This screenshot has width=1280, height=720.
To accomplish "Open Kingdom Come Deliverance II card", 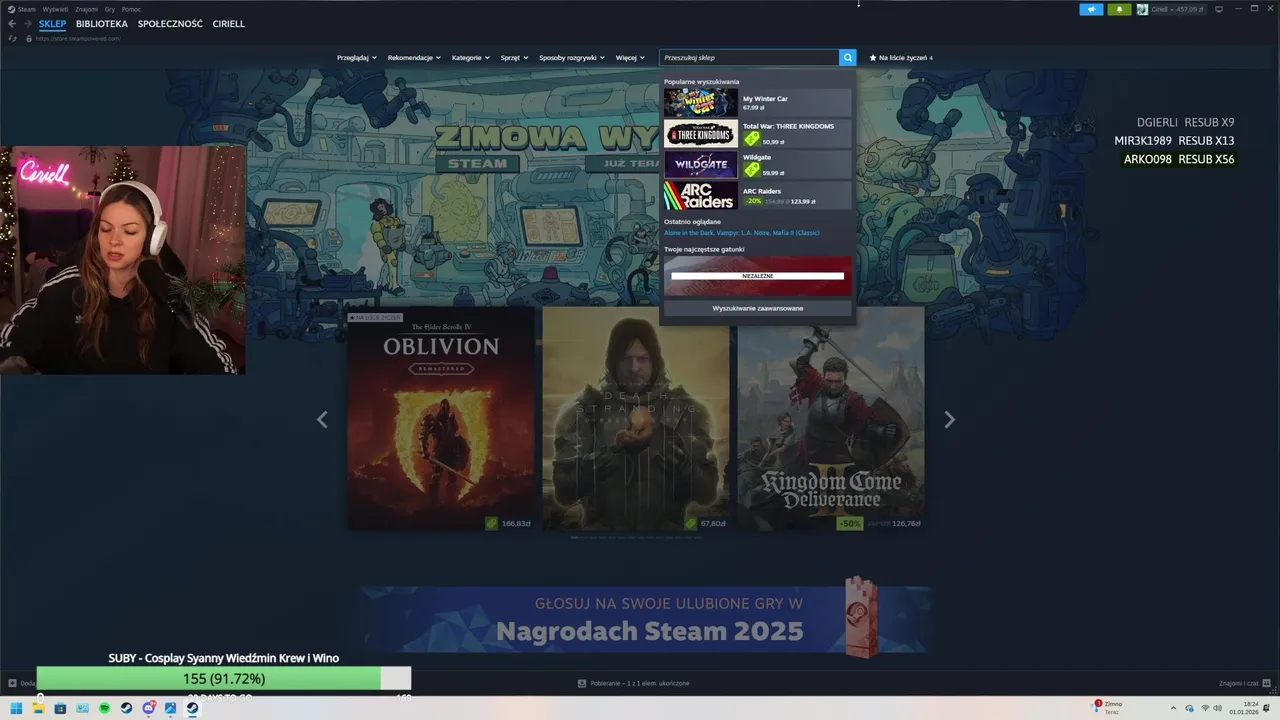I will (831, 418).
